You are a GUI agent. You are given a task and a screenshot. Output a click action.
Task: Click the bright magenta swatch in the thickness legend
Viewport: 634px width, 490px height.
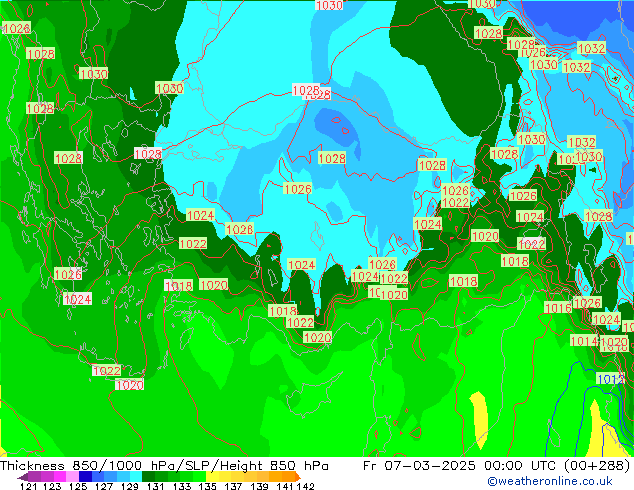pos(60,477)
